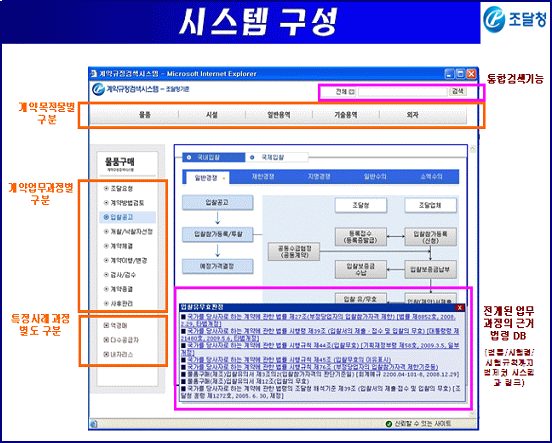552x443 pixels.
Task: Click the bullet icon next to 조달요청
Action: (x=106, y=188)
